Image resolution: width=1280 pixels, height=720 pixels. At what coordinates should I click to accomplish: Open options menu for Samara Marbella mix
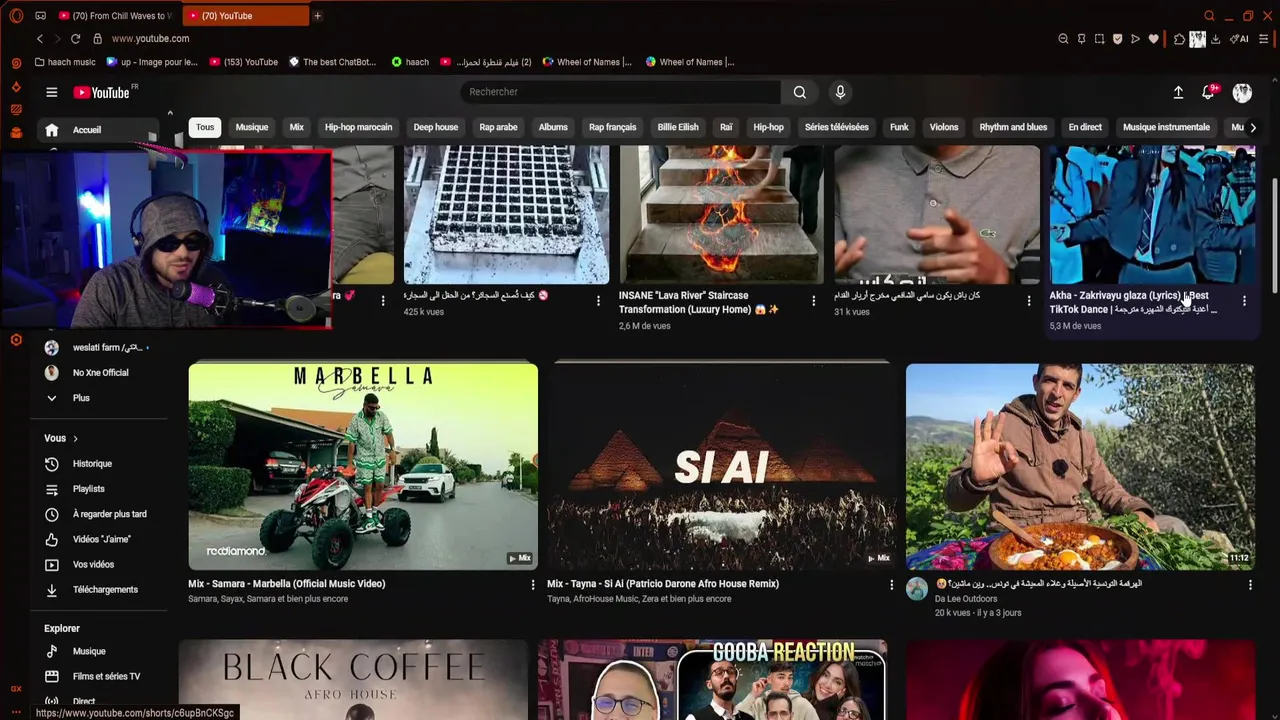pos(532,585)
